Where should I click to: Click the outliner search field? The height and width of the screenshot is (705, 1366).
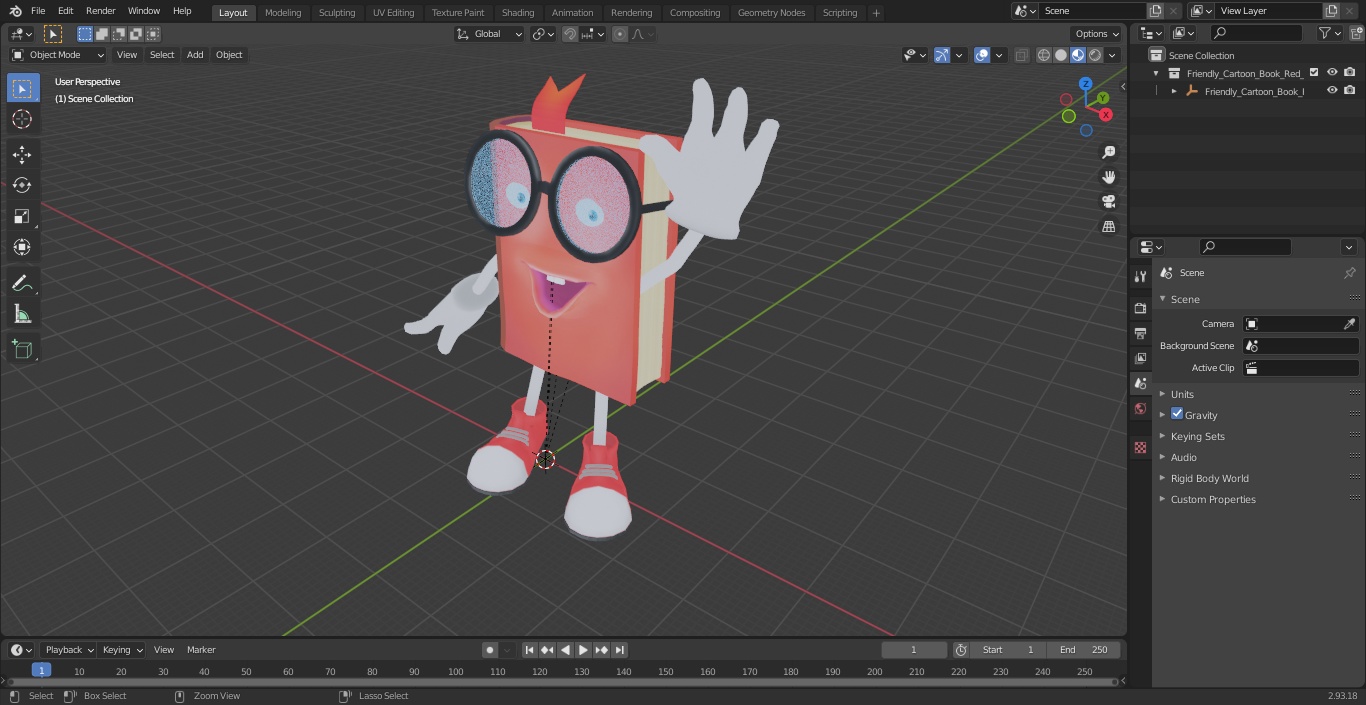1255,33
